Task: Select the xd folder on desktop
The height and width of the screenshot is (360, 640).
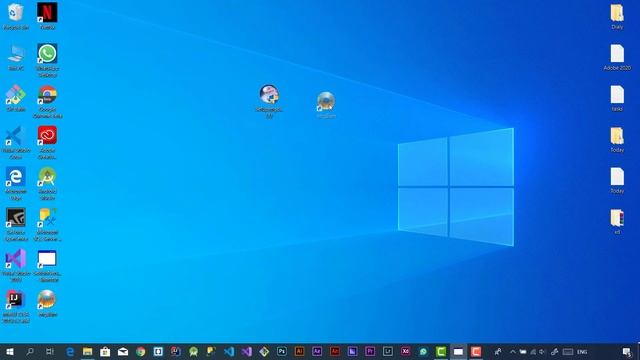Action: click(x=617, y=221)
